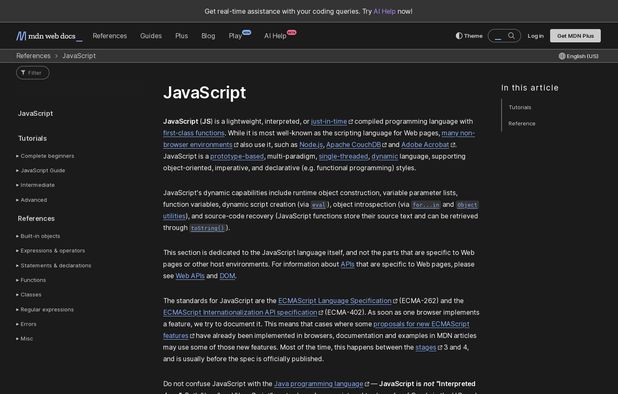
Task: Expand the JavaScript Guide section
Action: click(x=41, y=171)
